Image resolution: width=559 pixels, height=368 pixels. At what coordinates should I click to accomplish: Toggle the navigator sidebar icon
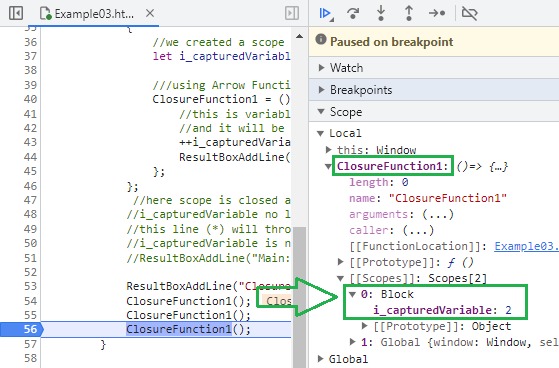click(x=16, y=14)
